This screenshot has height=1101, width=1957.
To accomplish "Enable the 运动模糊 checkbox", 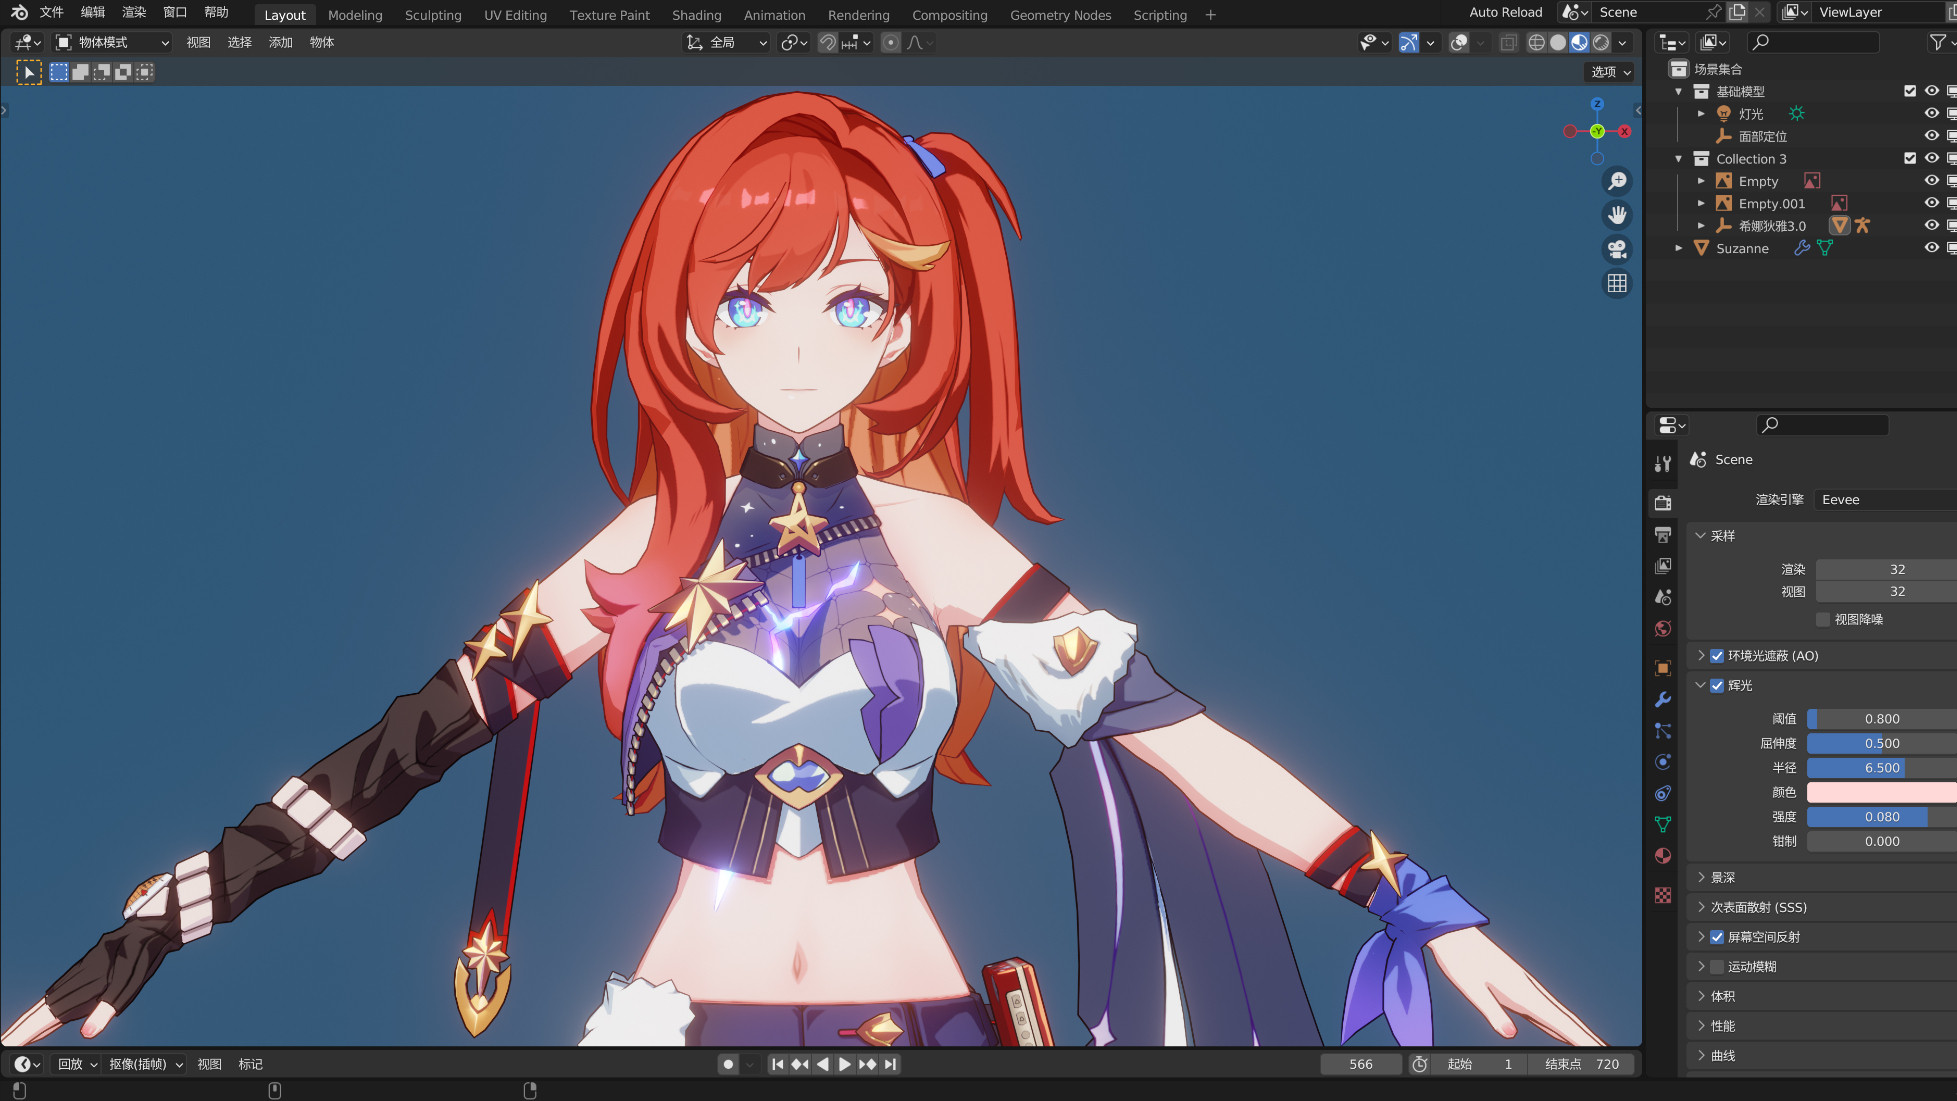I will click(x=1717, y=967).
